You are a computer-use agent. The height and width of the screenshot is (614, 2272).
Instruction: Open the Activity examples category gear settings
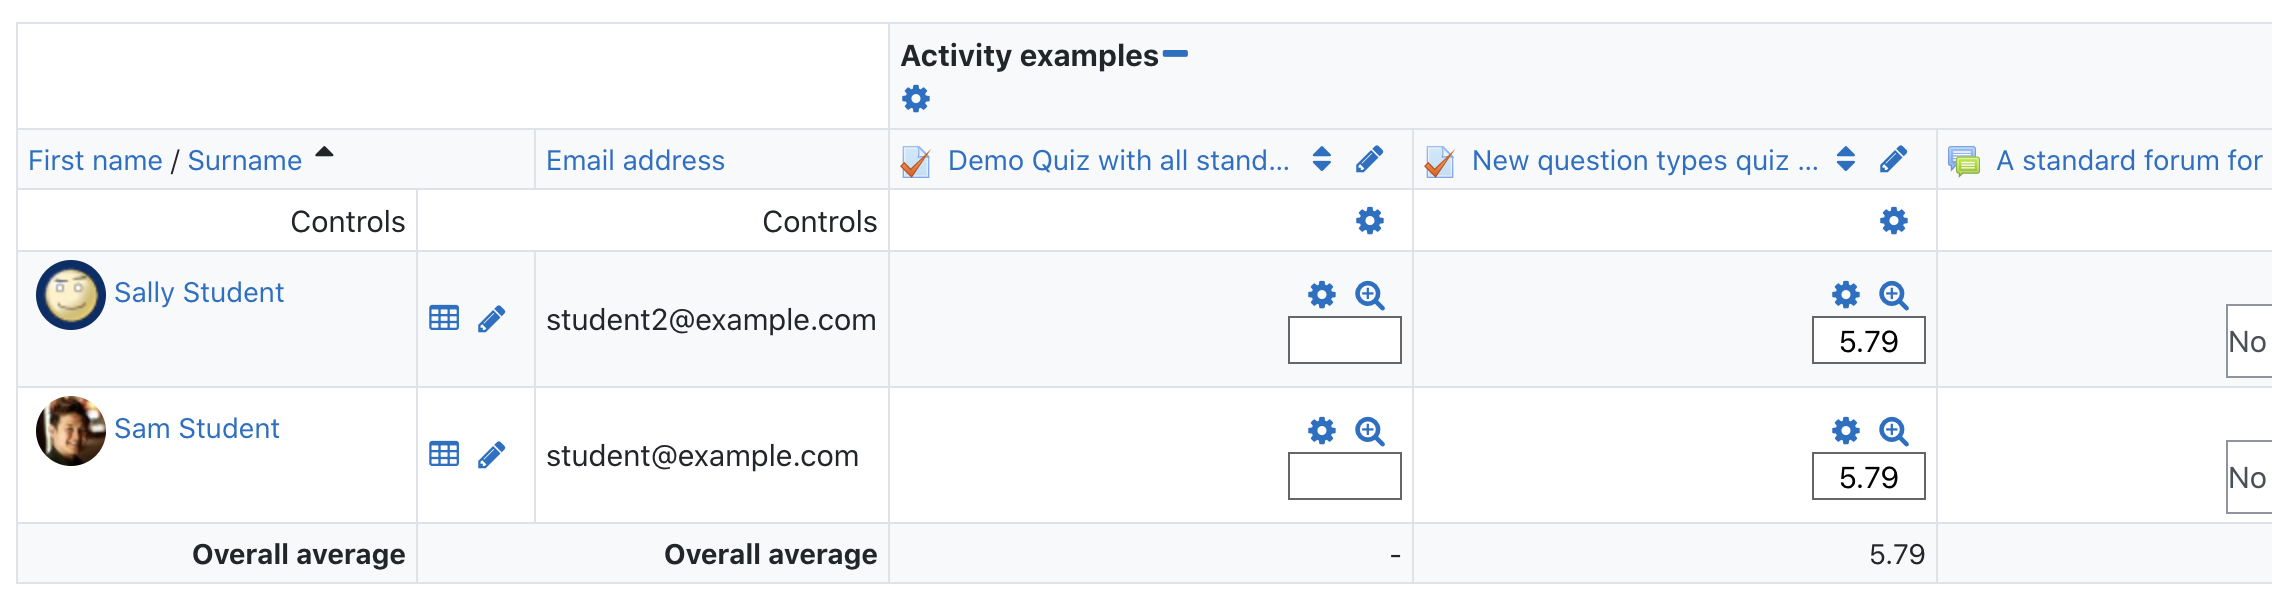916,99
